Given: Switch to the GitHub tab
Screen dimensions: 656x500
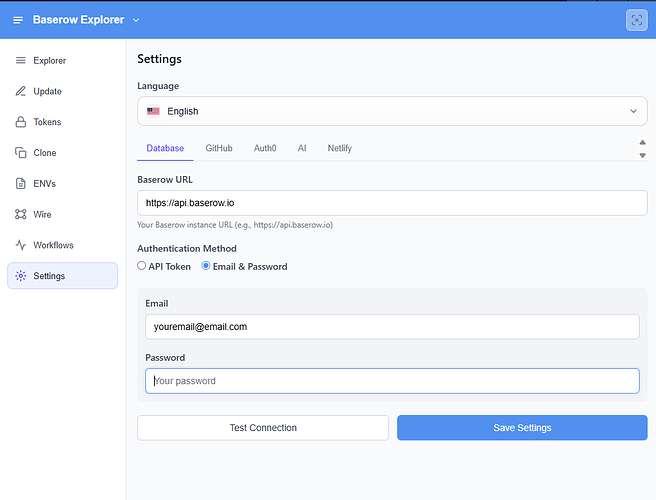Looking at the screenshot, I should [x=219, y=148].
